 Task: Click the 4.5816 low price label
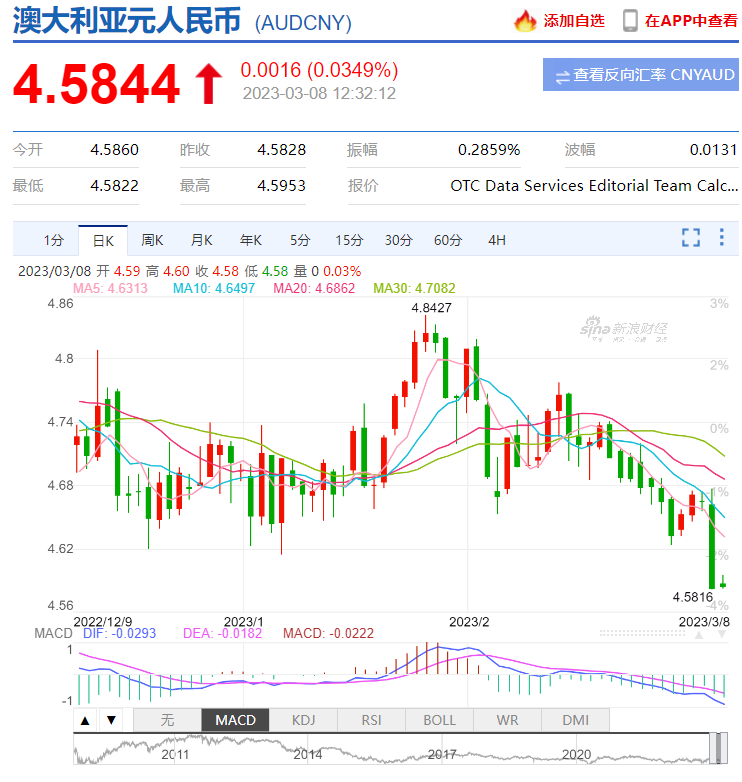[x=693, y=597]
